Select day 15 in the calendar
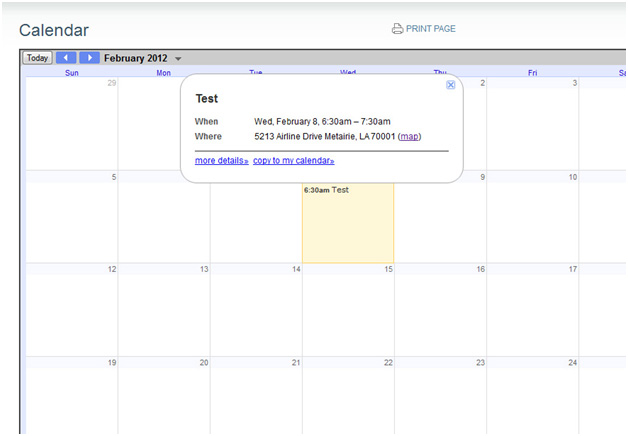The image size is (628, 436). point(388,269)
